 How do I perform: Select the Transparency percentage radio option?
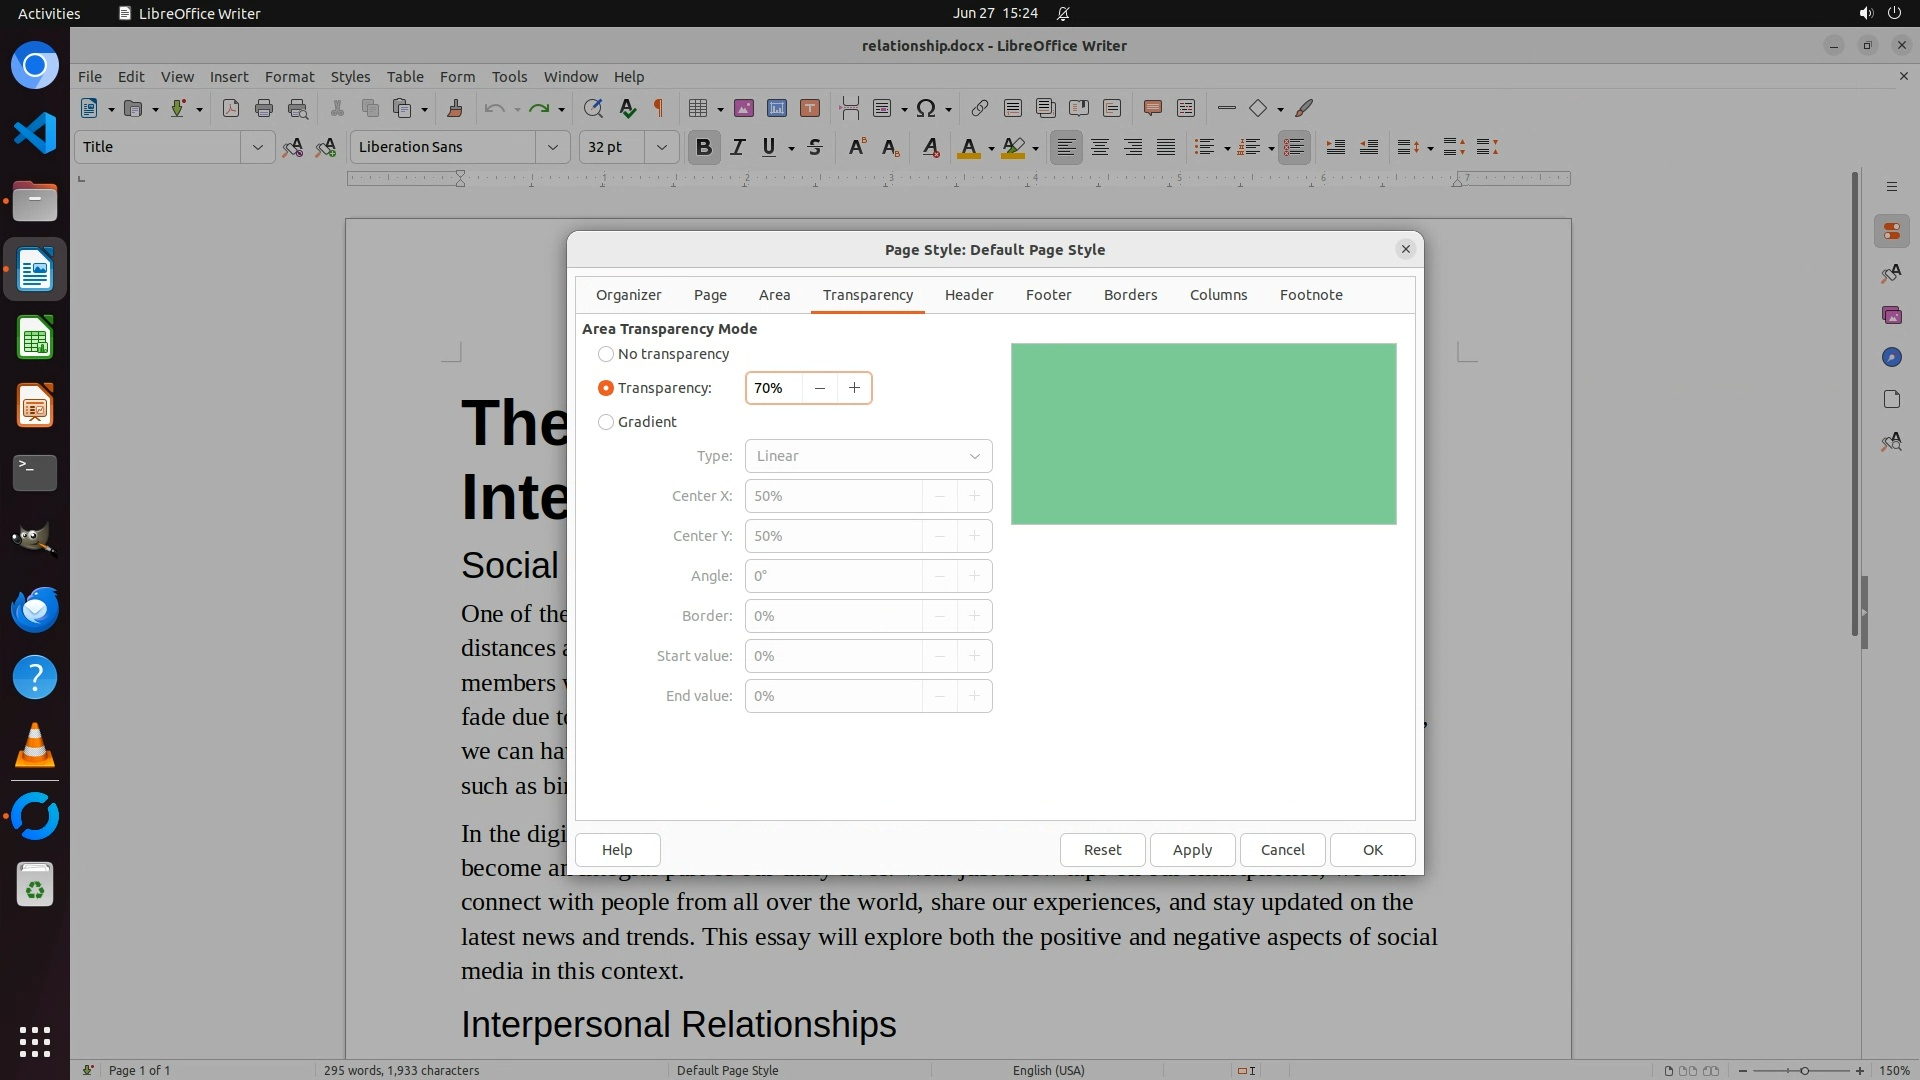pos(606,388)
